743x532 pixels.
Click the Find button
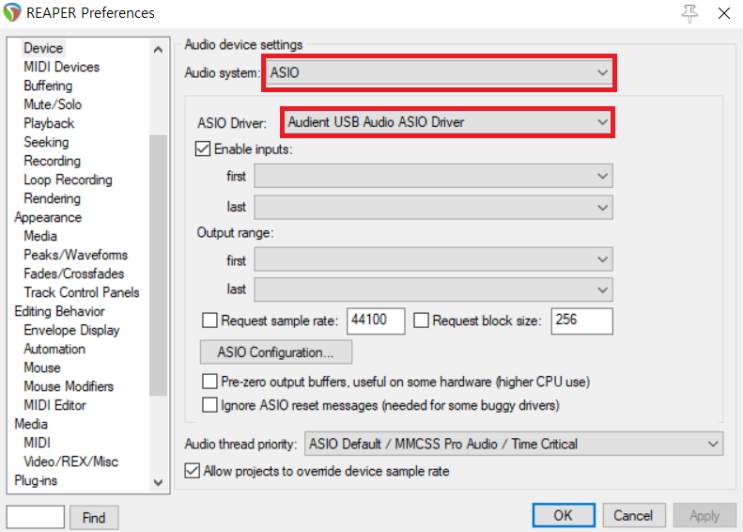click(x=94, y=517)
